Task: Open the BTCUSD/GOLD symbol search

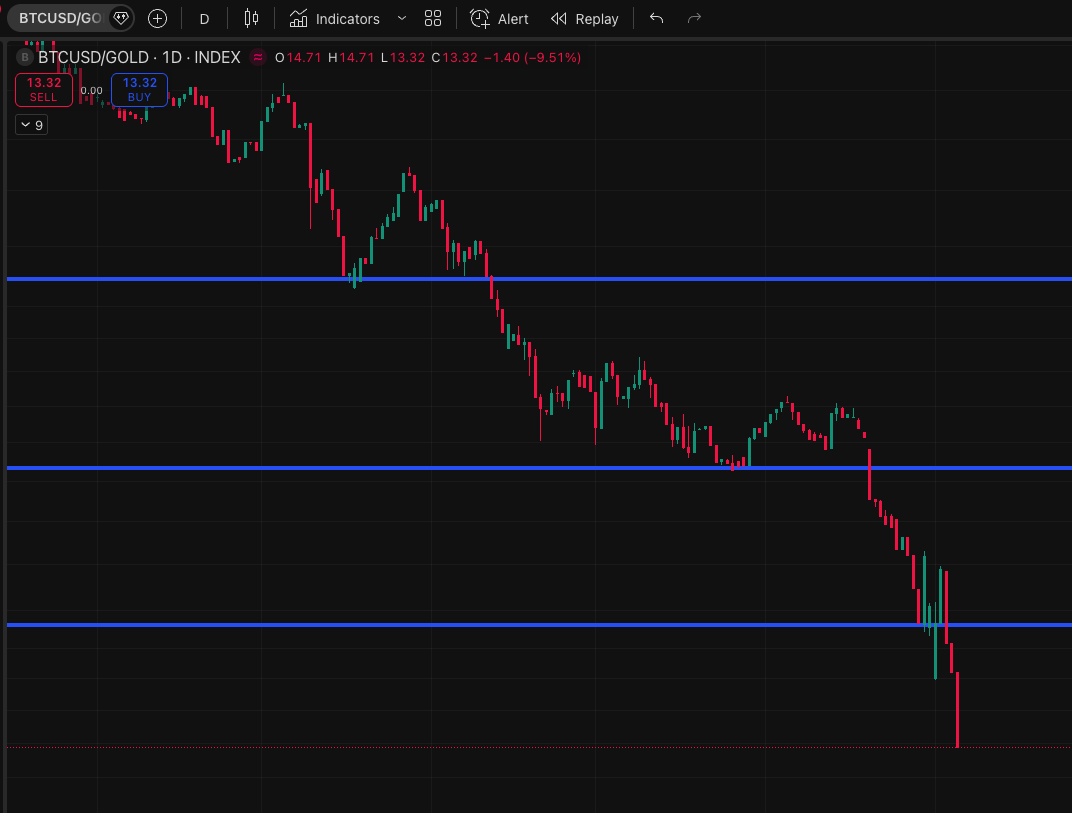Action: click(x=59, y=18)
